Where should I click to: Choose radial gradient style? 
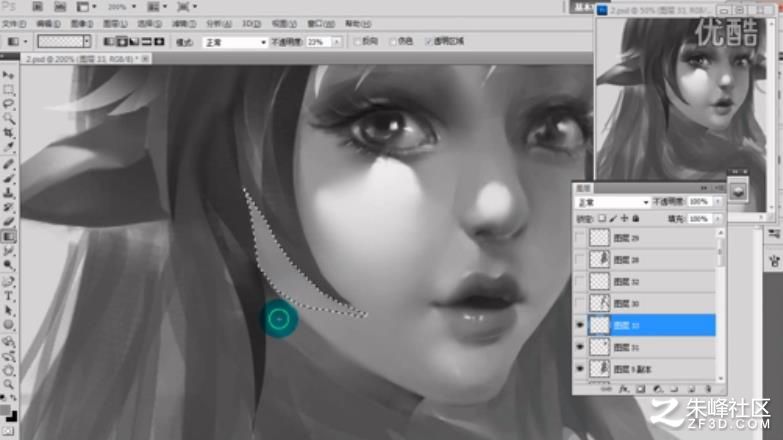click(121, 42)
